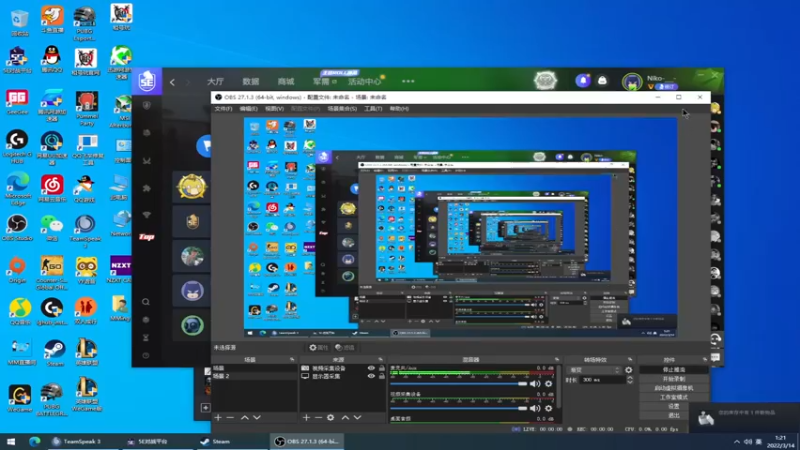
Task: Open 5E notifications bell icon
Action: [583, 81]
